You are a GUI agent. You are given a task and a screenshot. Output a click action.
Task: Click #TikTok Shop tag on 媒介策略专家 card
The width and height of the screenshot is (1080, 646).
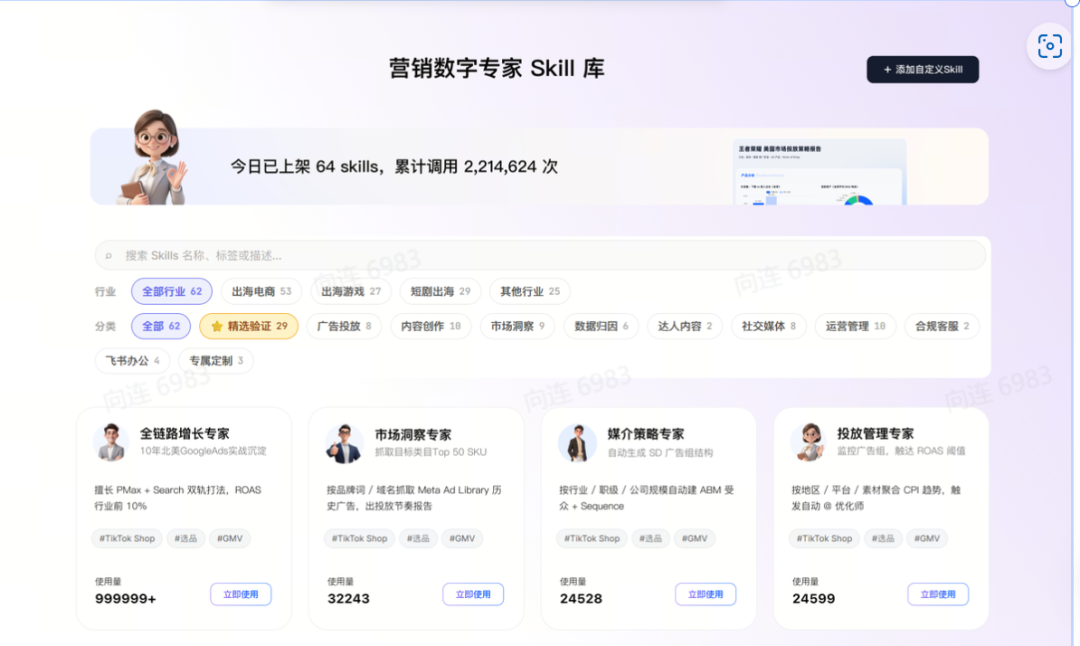click(592, 539)
